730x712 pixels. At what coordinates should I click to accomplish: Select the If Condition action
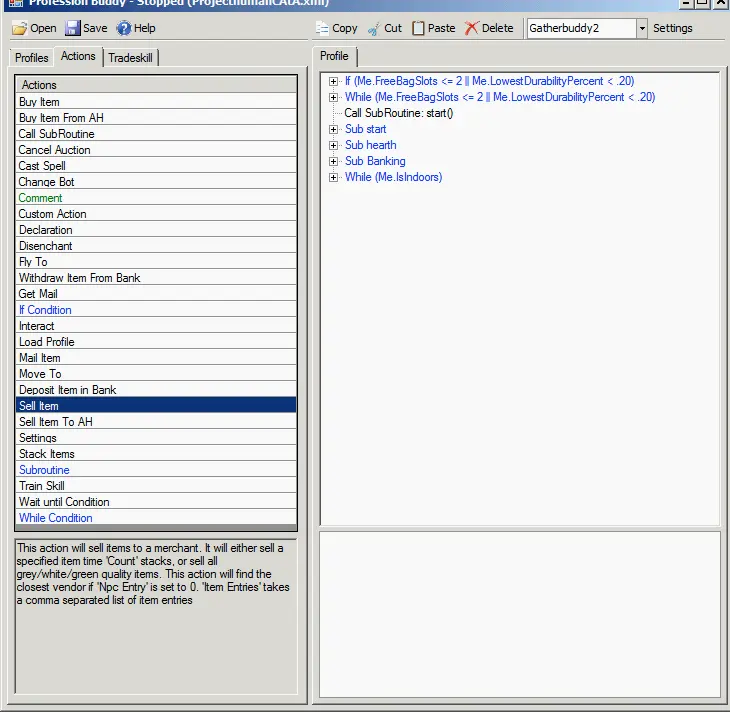(45, 310)
